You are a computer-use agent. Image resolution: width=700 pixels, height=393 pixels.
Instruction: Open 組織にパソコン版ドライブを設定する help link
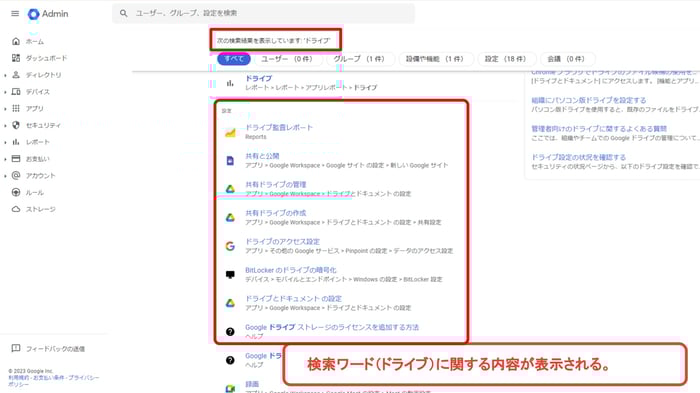tap(588, 100)
